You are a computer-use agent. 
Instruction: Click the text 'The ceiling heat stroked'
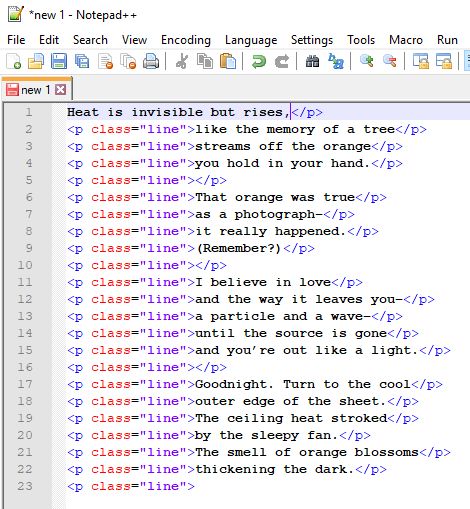pyautogui.click(x=291, y=418)
